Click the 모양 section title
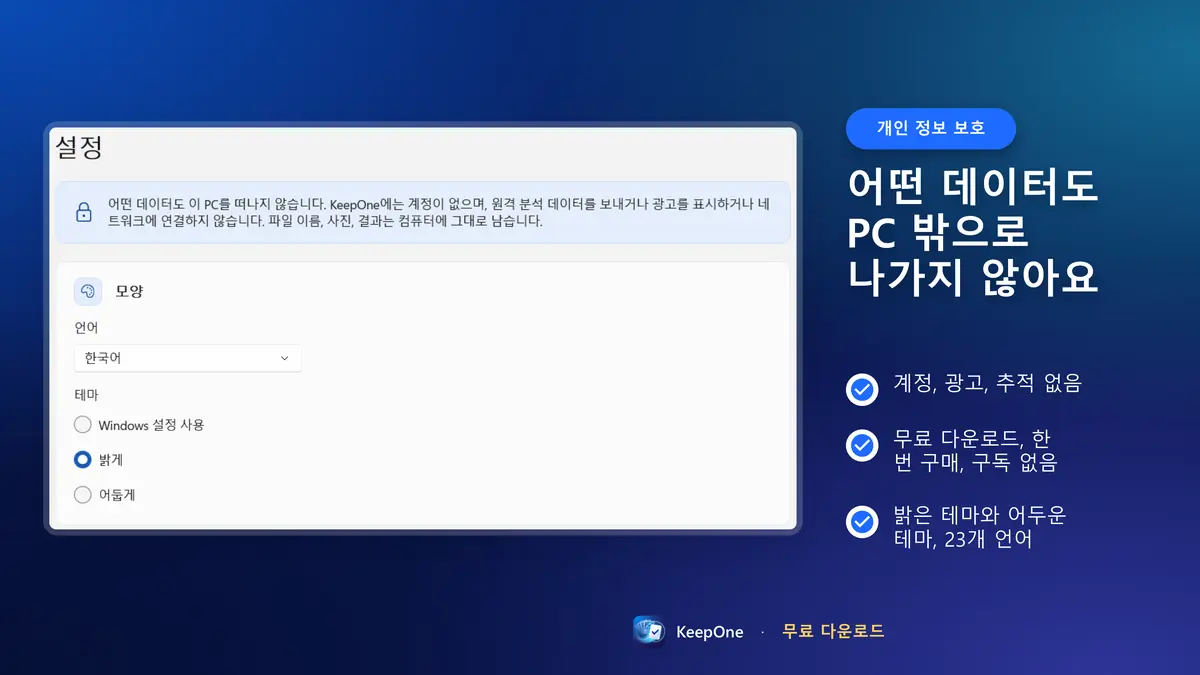This screenshot has width=1200, height=675. click(x=130, y=291)
